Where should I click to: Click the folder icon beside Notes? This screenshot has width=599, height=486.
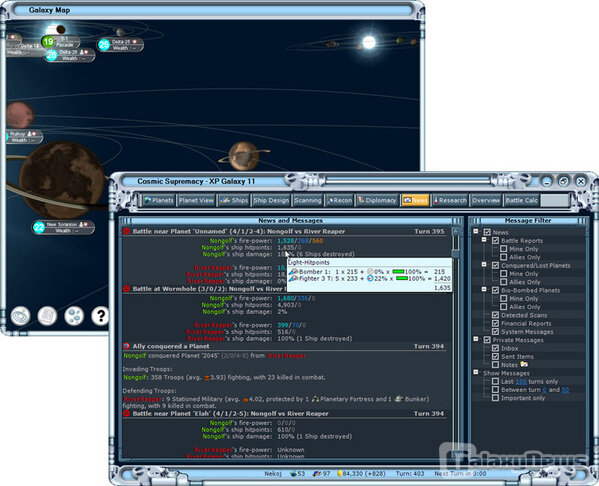(x=524, y=364)
